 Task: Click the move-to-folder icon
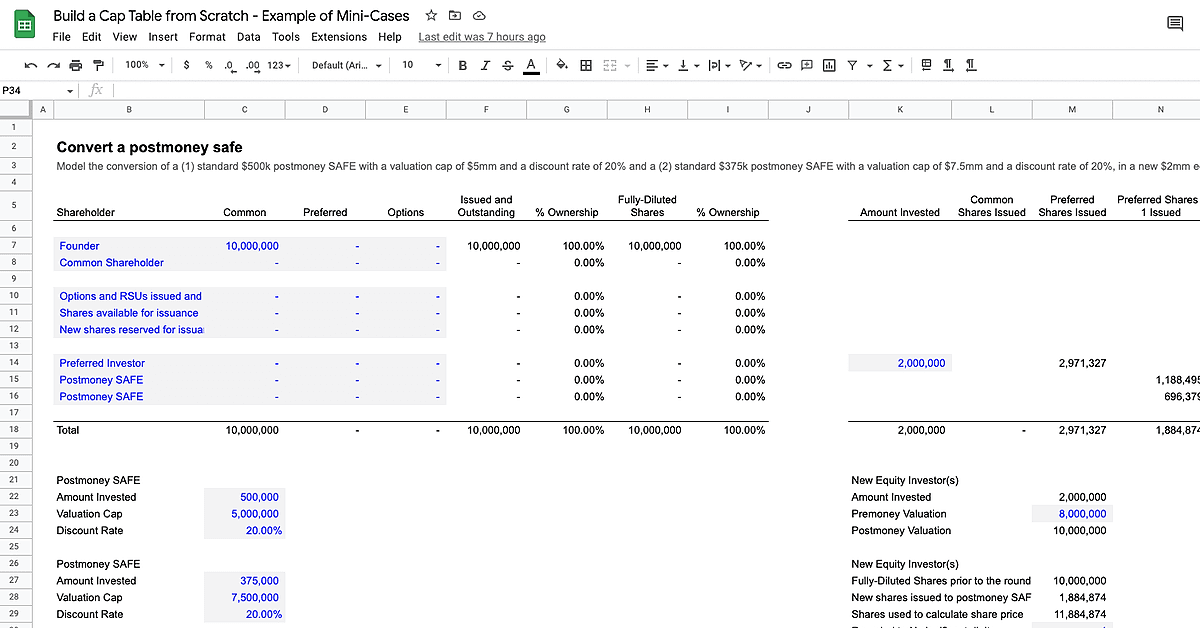click(x=455, y=16)
